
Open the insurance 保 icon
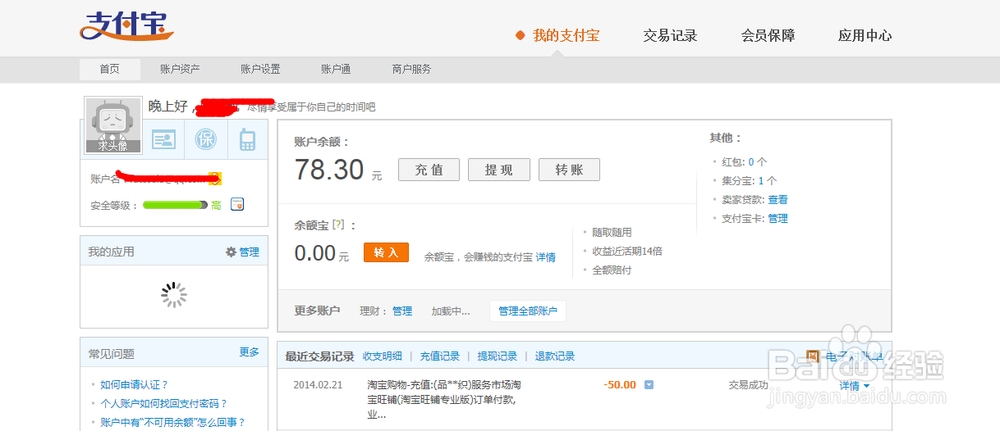tap(205, 140)
